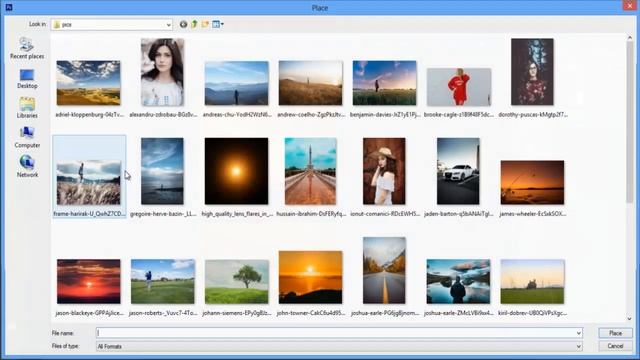640x360 pixels.
Task: Select high_quality_lens_flares thumbnail
Action: click(x=236, y=171)
